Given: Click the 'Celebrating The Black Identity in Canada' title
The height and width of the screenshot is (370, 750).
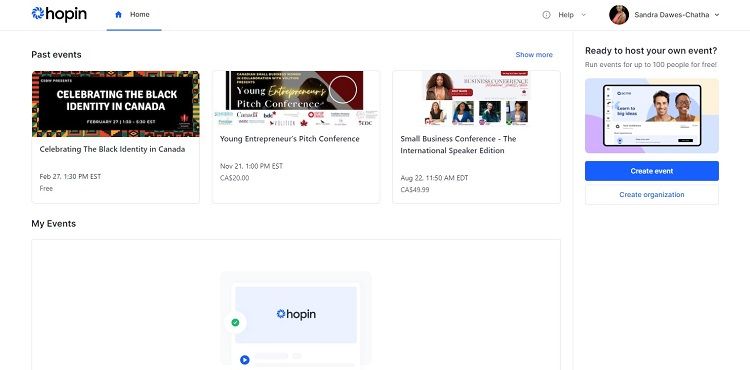Looking at the screenshot, I should (112, 149).
